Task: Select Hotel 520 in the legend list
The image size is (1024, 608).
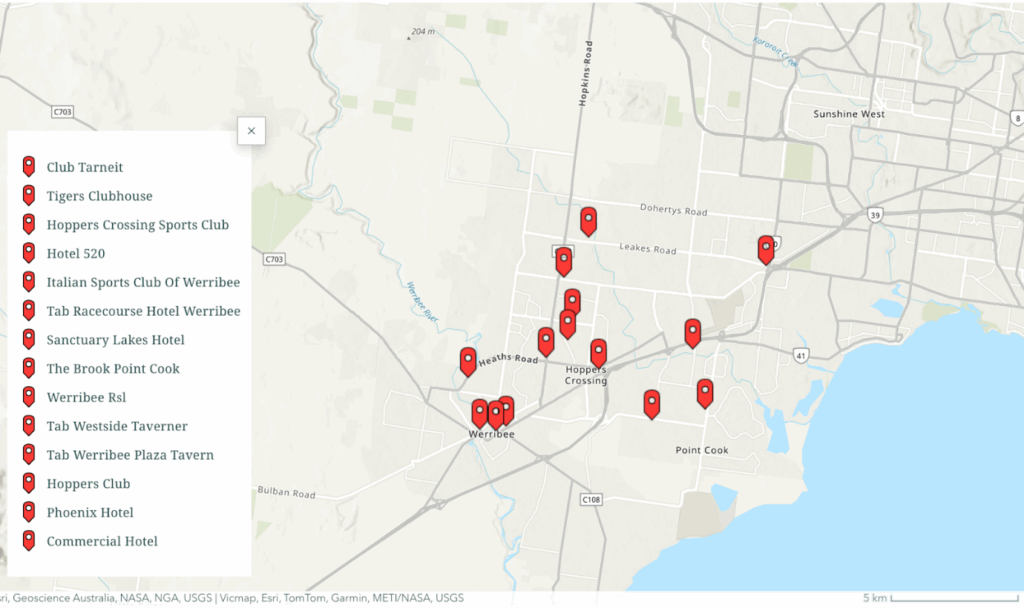Action: pyautogui.click(x=75, y=254)
